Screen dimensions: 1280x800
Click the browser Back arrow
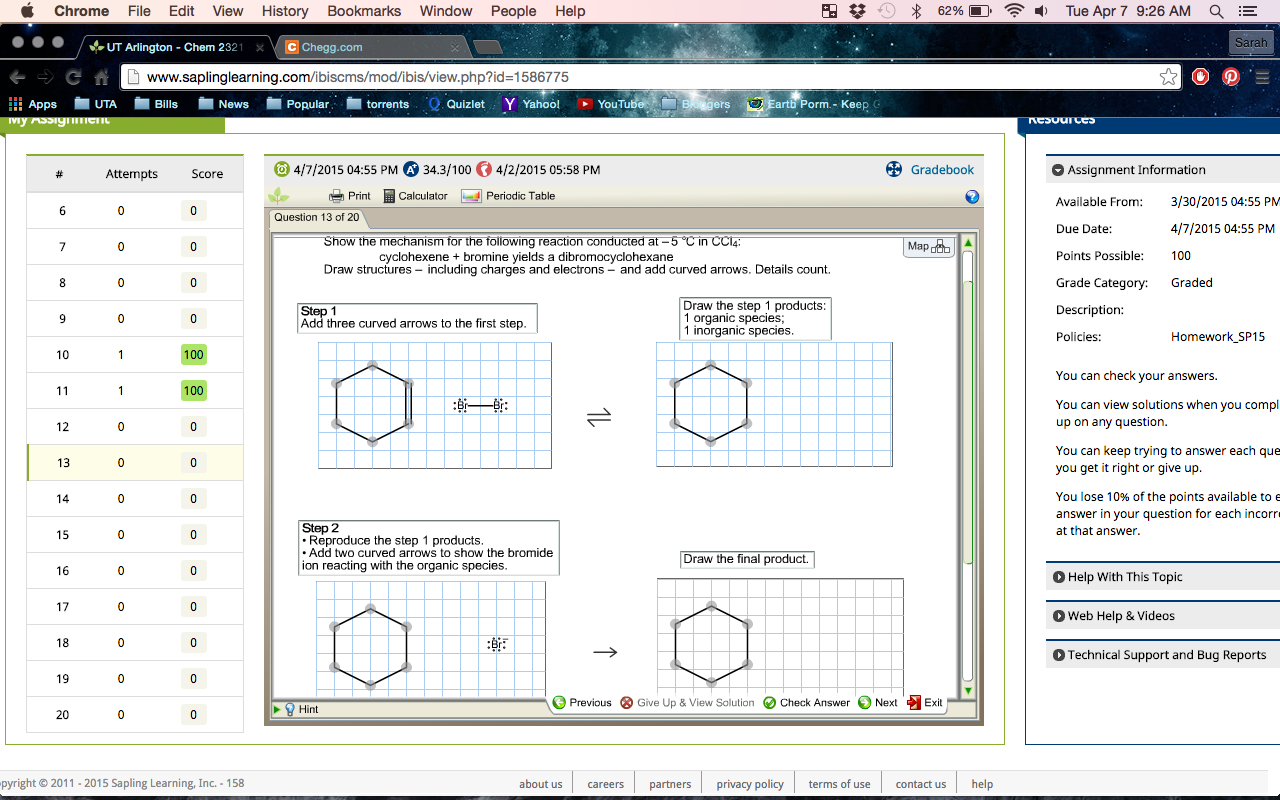(17, 77)
